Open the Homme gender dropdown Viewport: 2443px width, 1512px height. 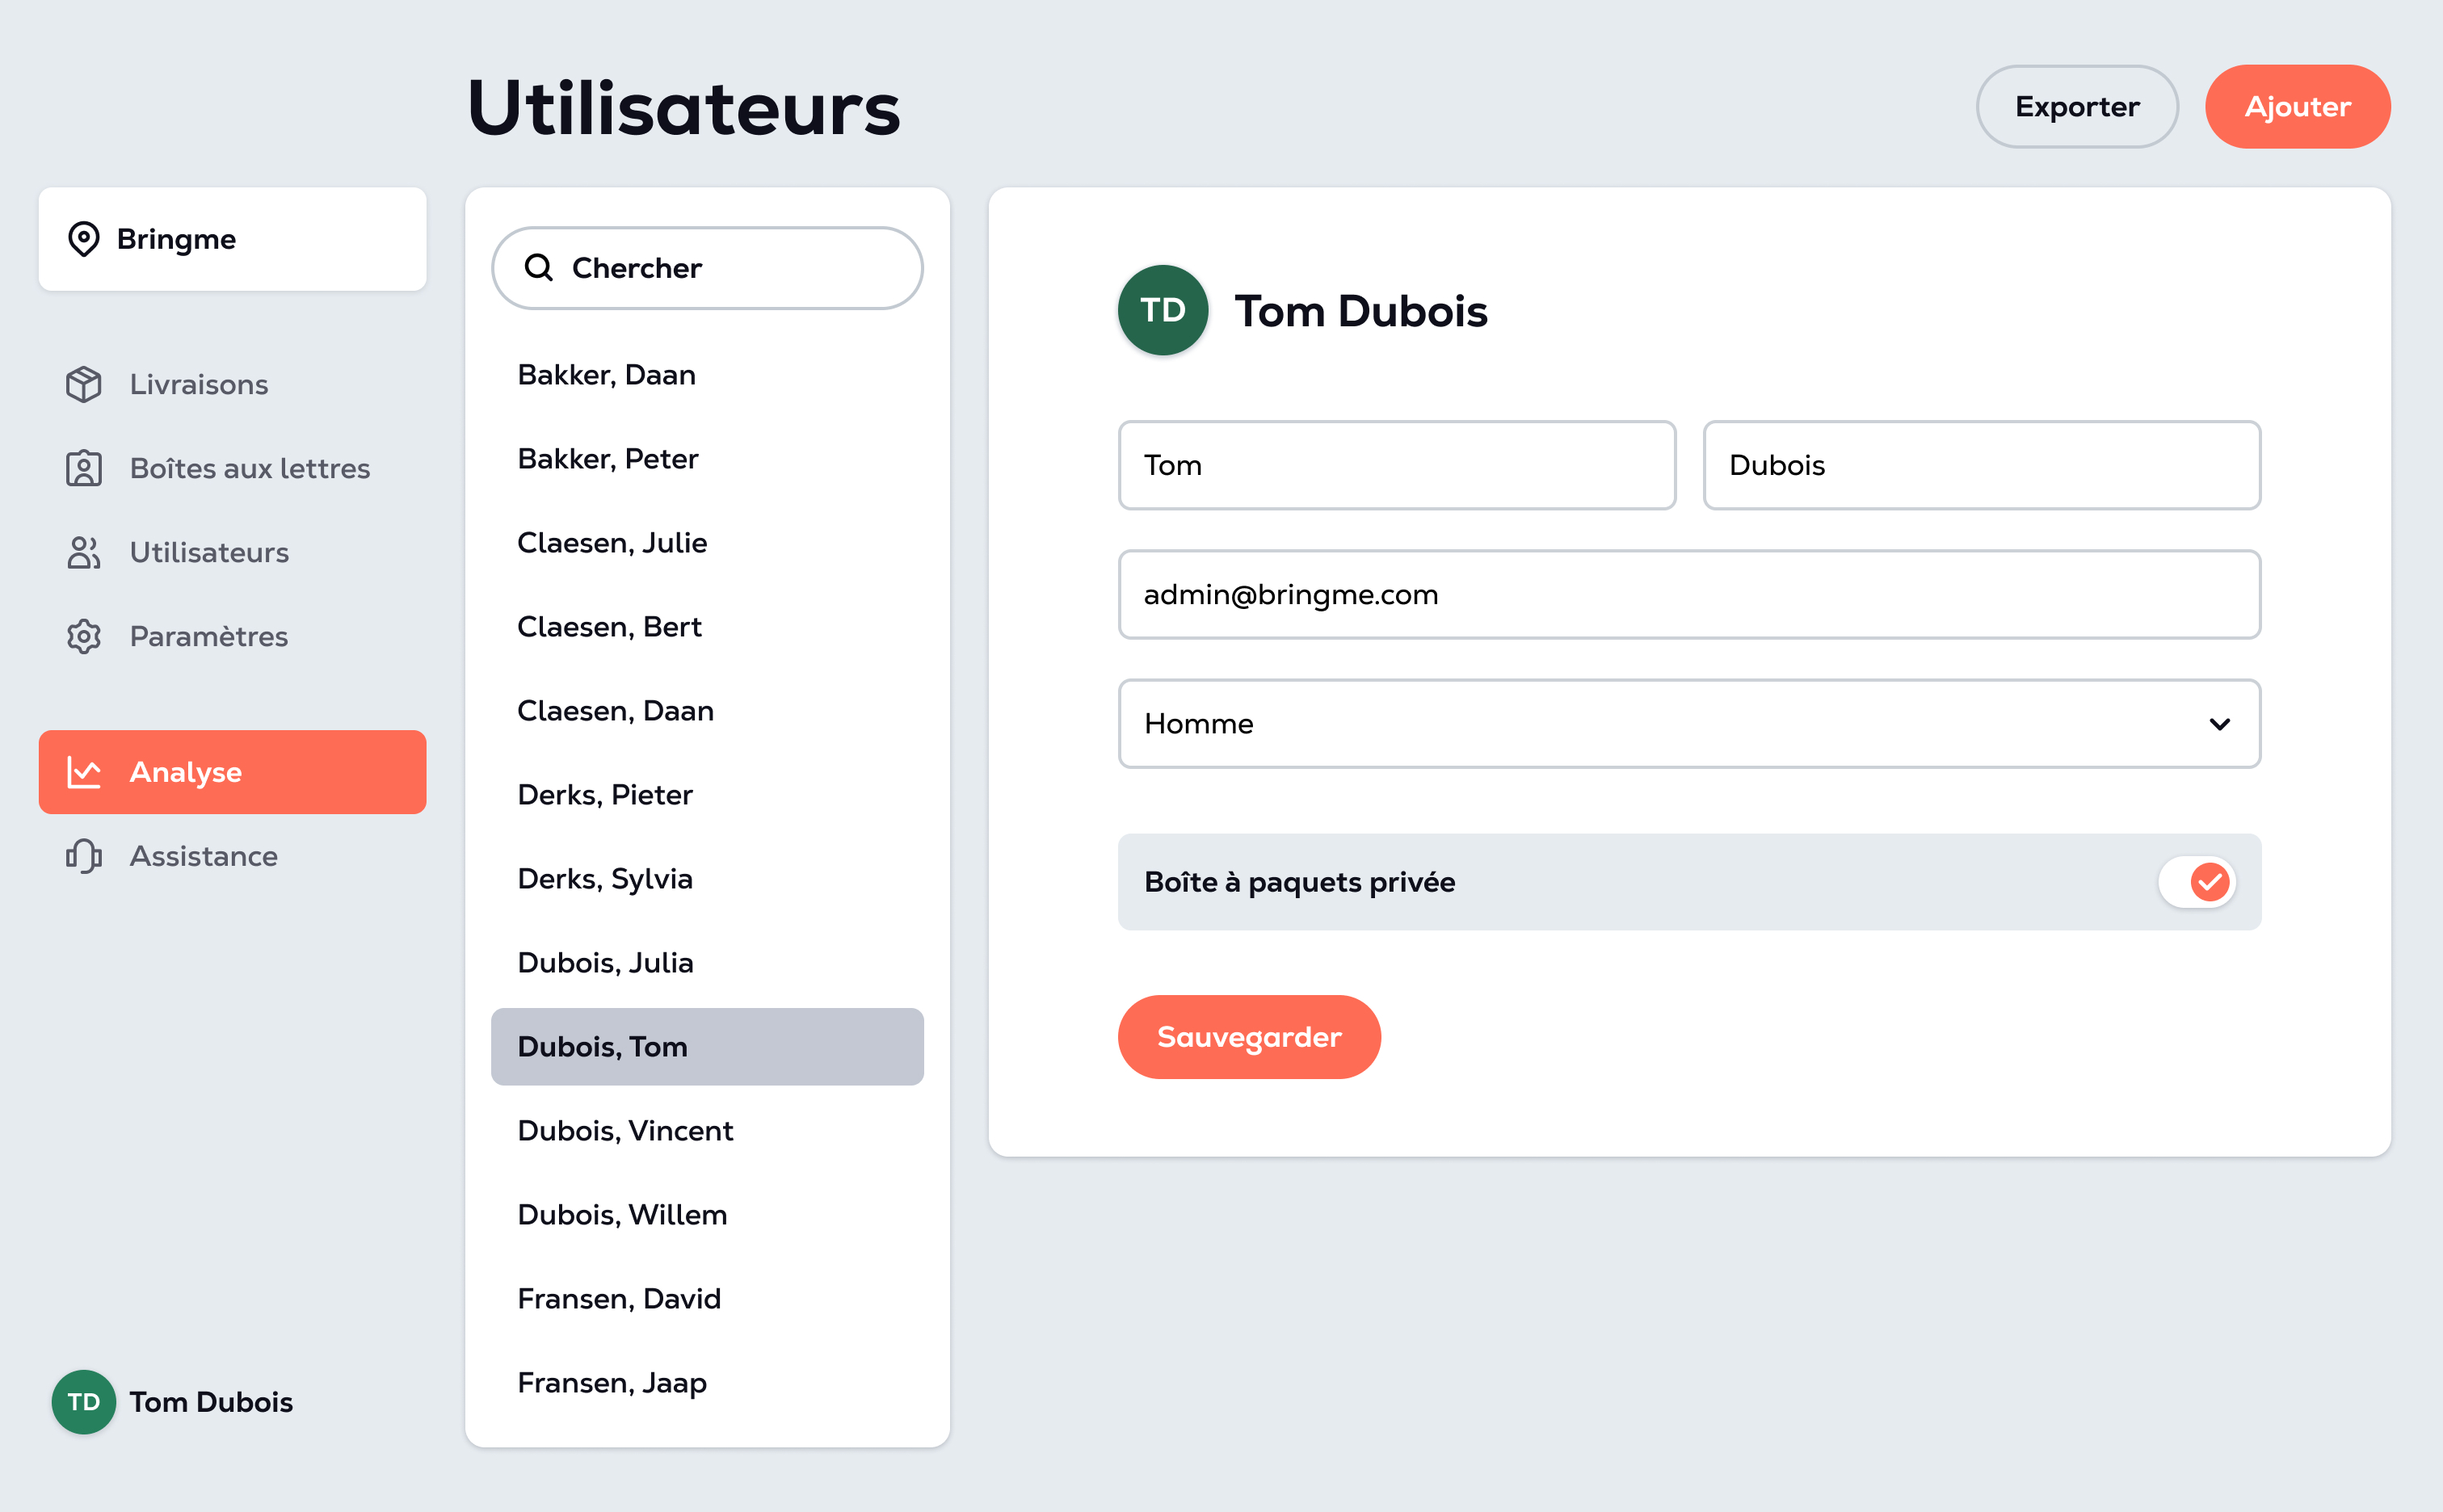coord(1689,723)
